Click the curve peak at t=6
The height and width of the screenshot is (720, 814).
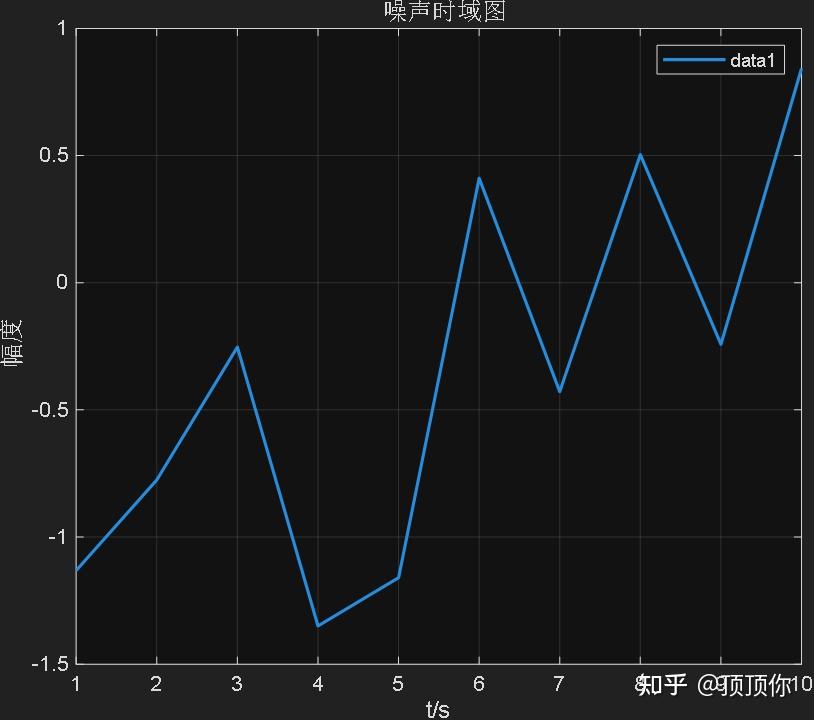(479, 179)
